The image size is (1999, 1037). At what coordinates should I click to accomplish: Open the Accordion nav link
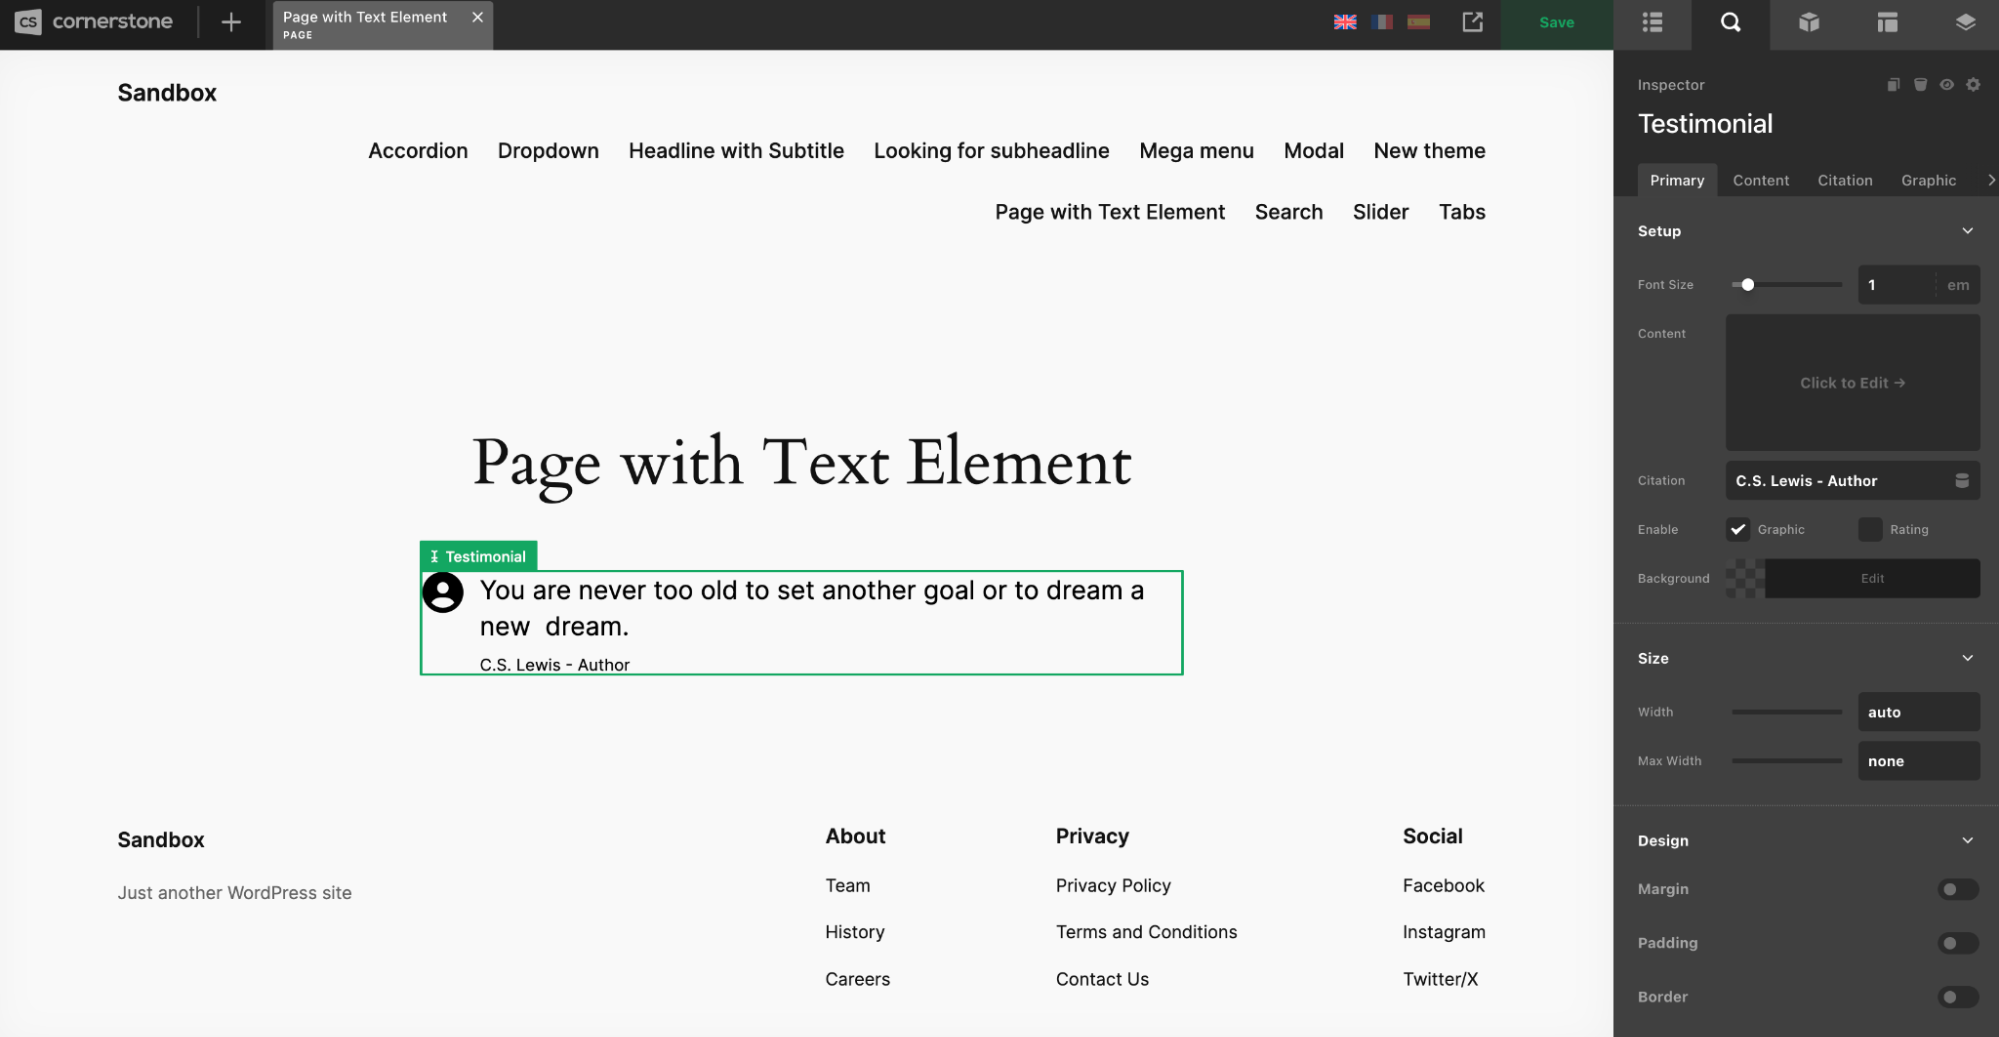point(418,151)
